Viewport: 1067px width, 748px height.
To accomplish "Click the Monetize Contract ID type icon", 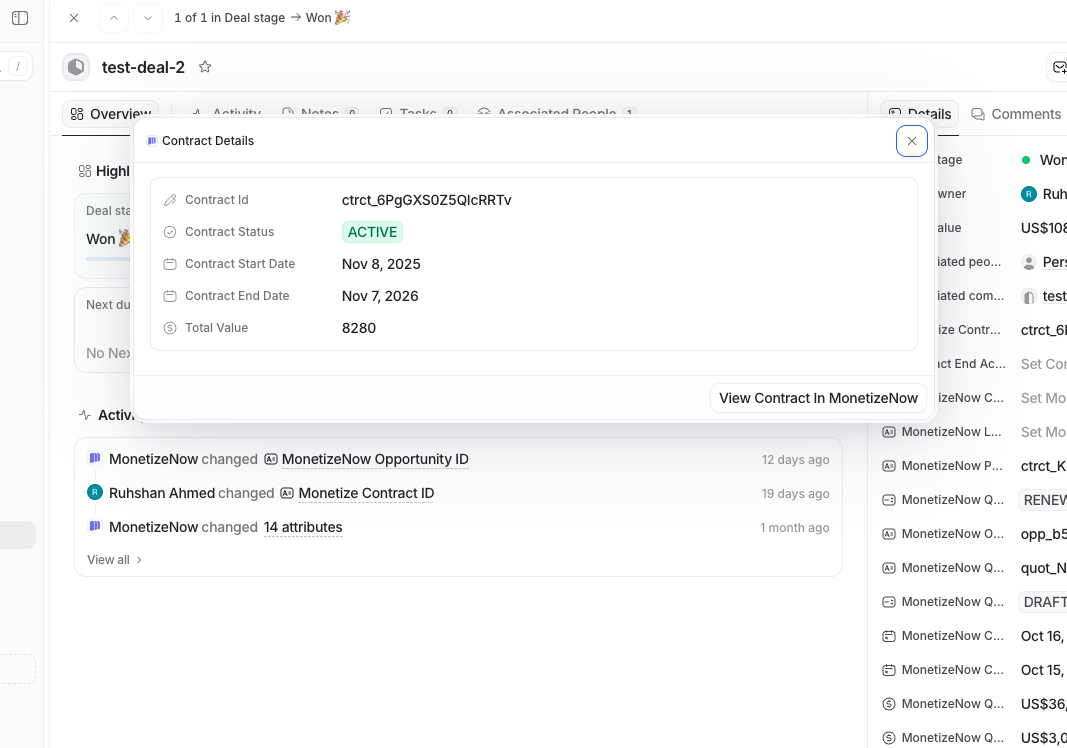I will tap(287, 493).
